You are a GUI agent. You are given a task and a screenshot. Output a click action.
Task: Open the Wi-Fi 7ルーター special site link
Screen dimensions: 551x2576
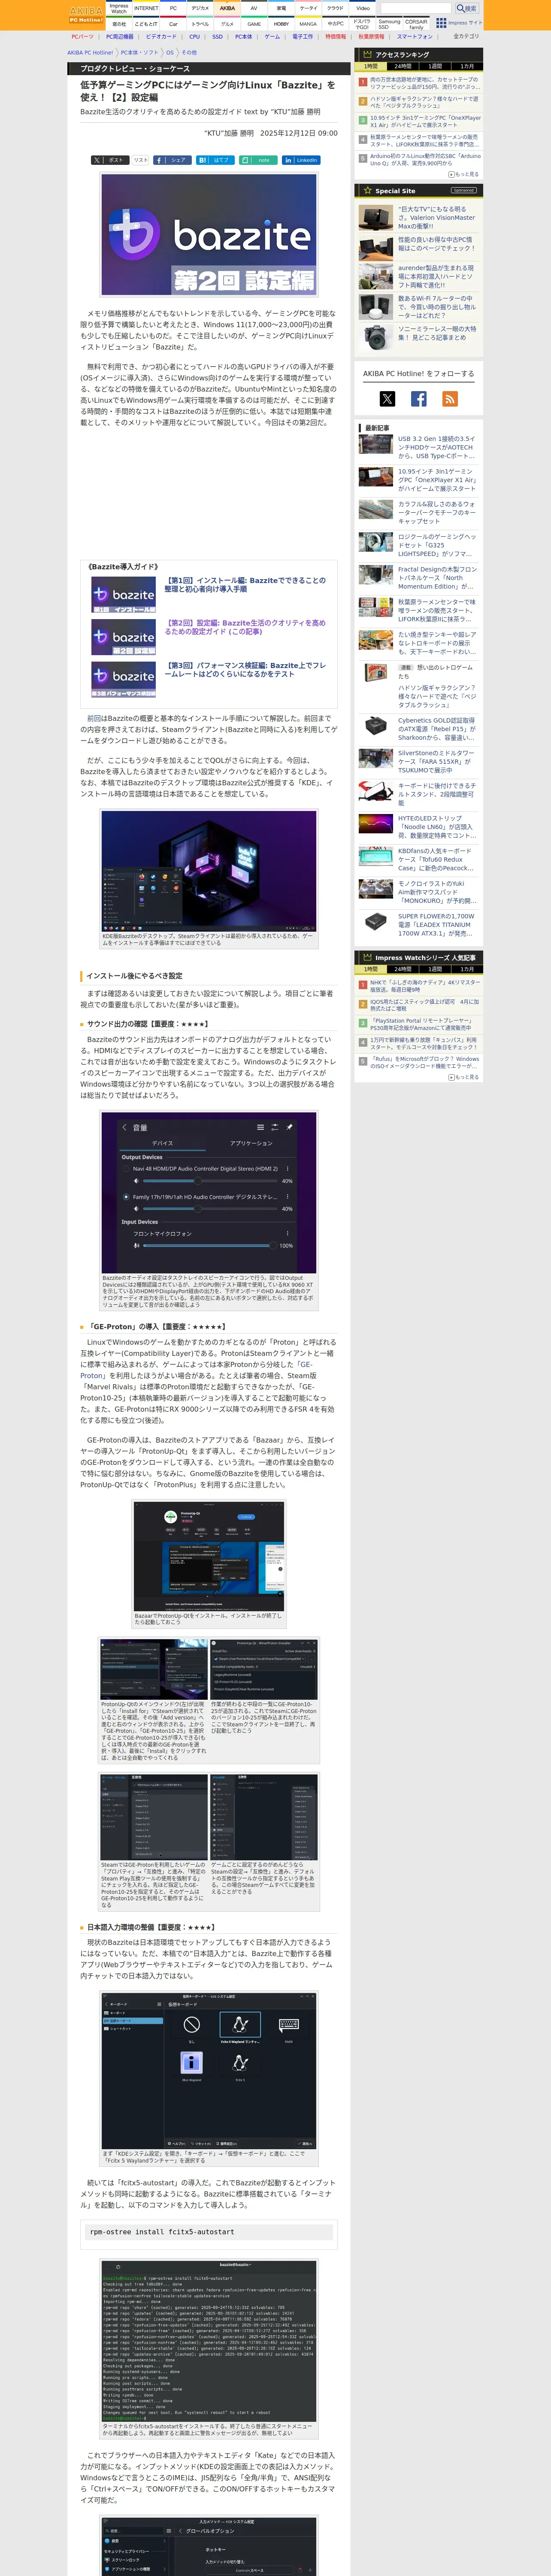point(436,307)
